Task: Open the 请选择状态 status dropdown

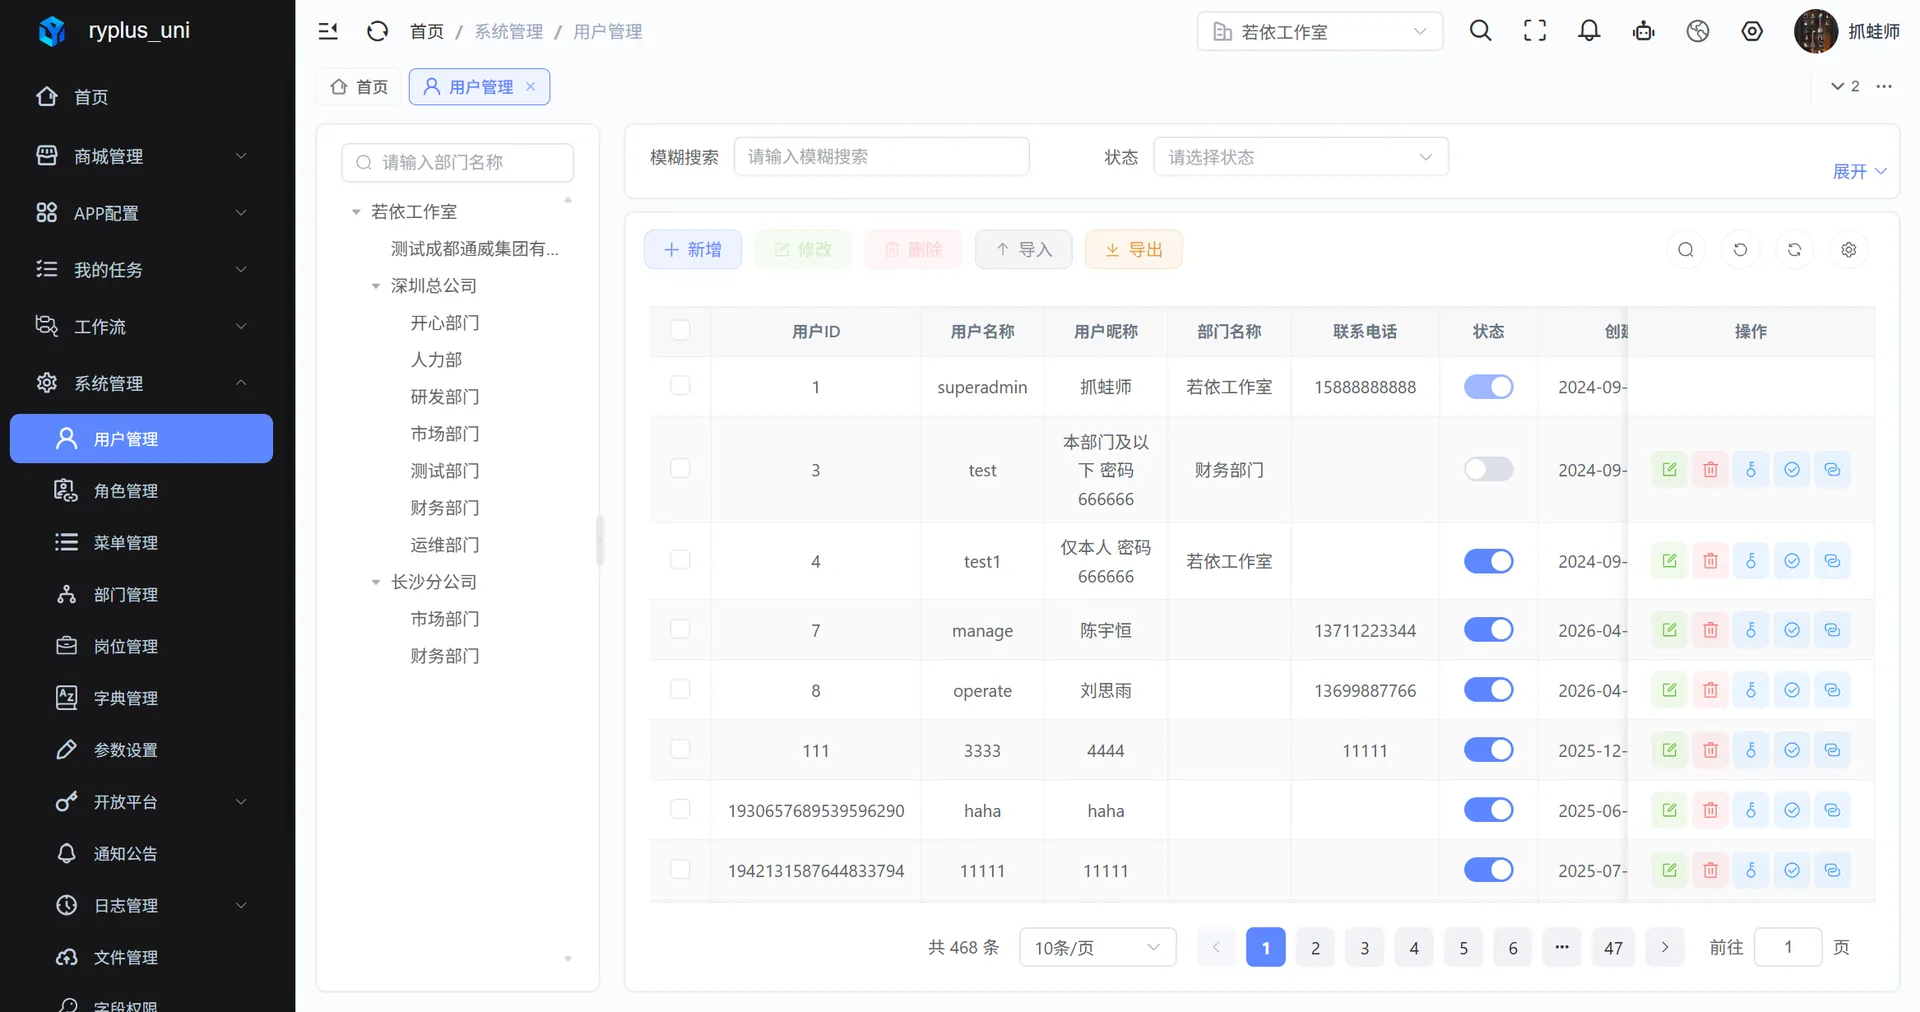Action: [1300, 157]
